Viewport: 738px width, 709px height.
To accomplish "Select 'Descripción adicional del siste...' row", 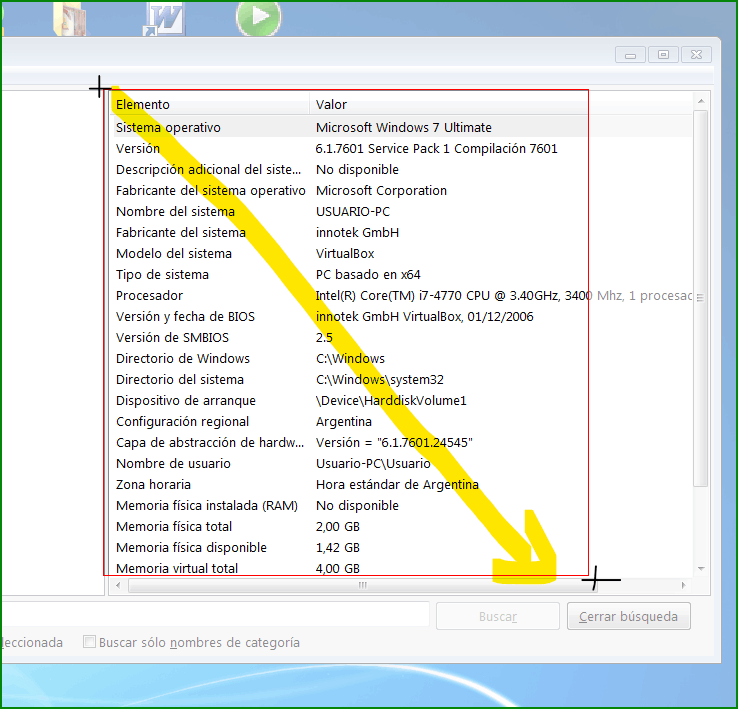I will [x=401, y=169].
